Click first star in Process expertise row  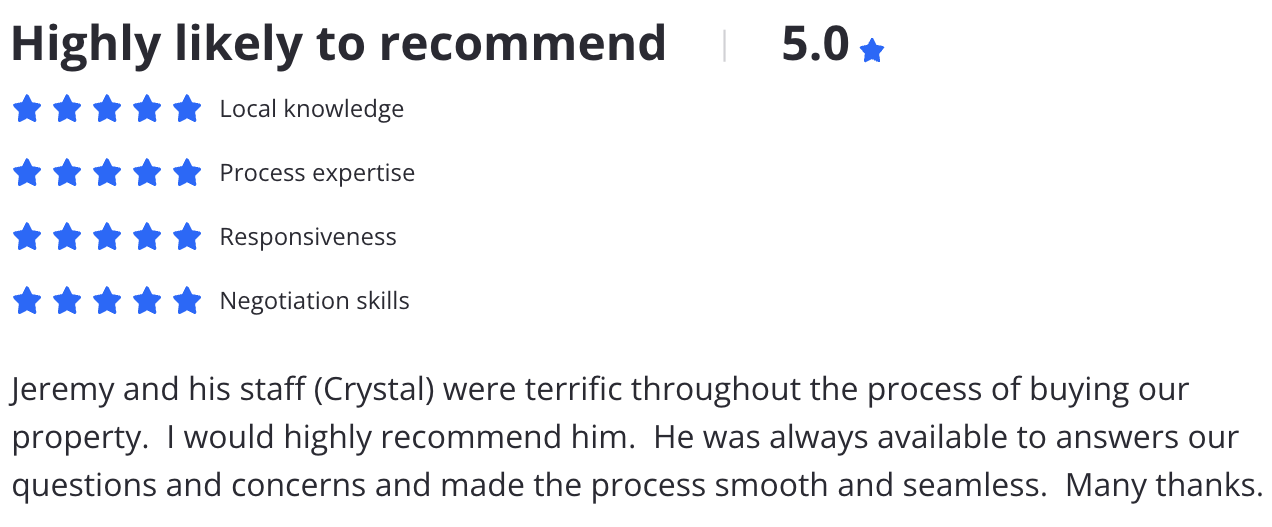coord(27,173)
